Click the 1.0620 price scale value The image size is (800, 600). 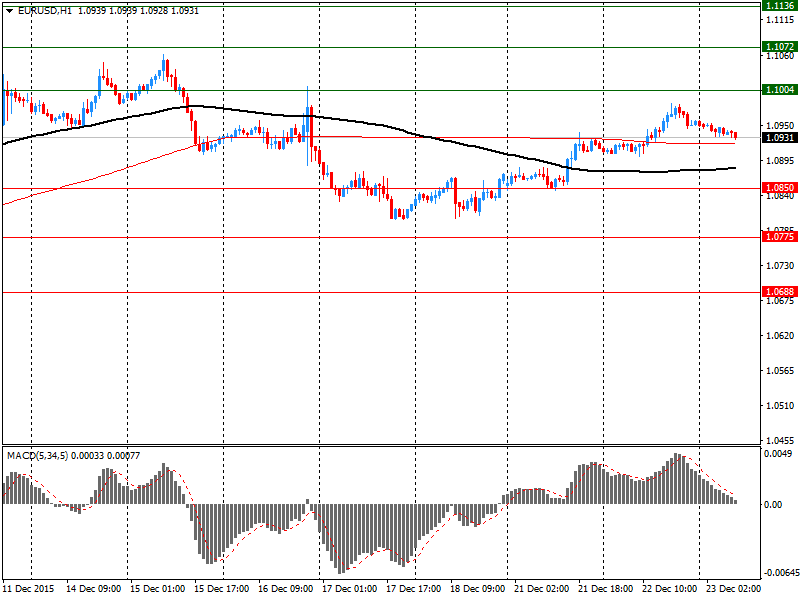point(780,336)
